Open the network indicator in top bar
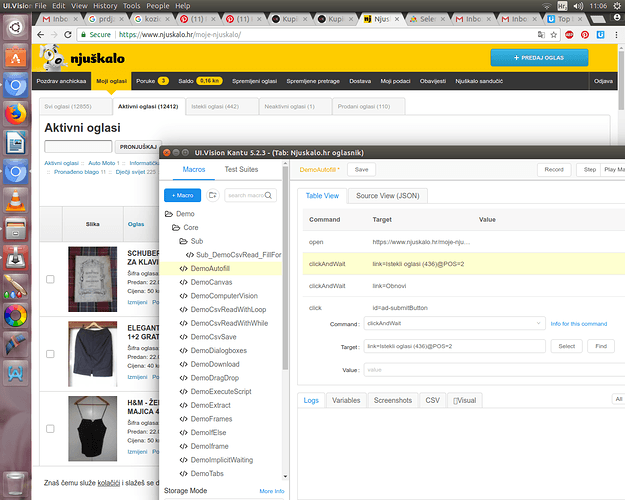The image size is (625, 500). pyautogui.click(x=546, y=6)
